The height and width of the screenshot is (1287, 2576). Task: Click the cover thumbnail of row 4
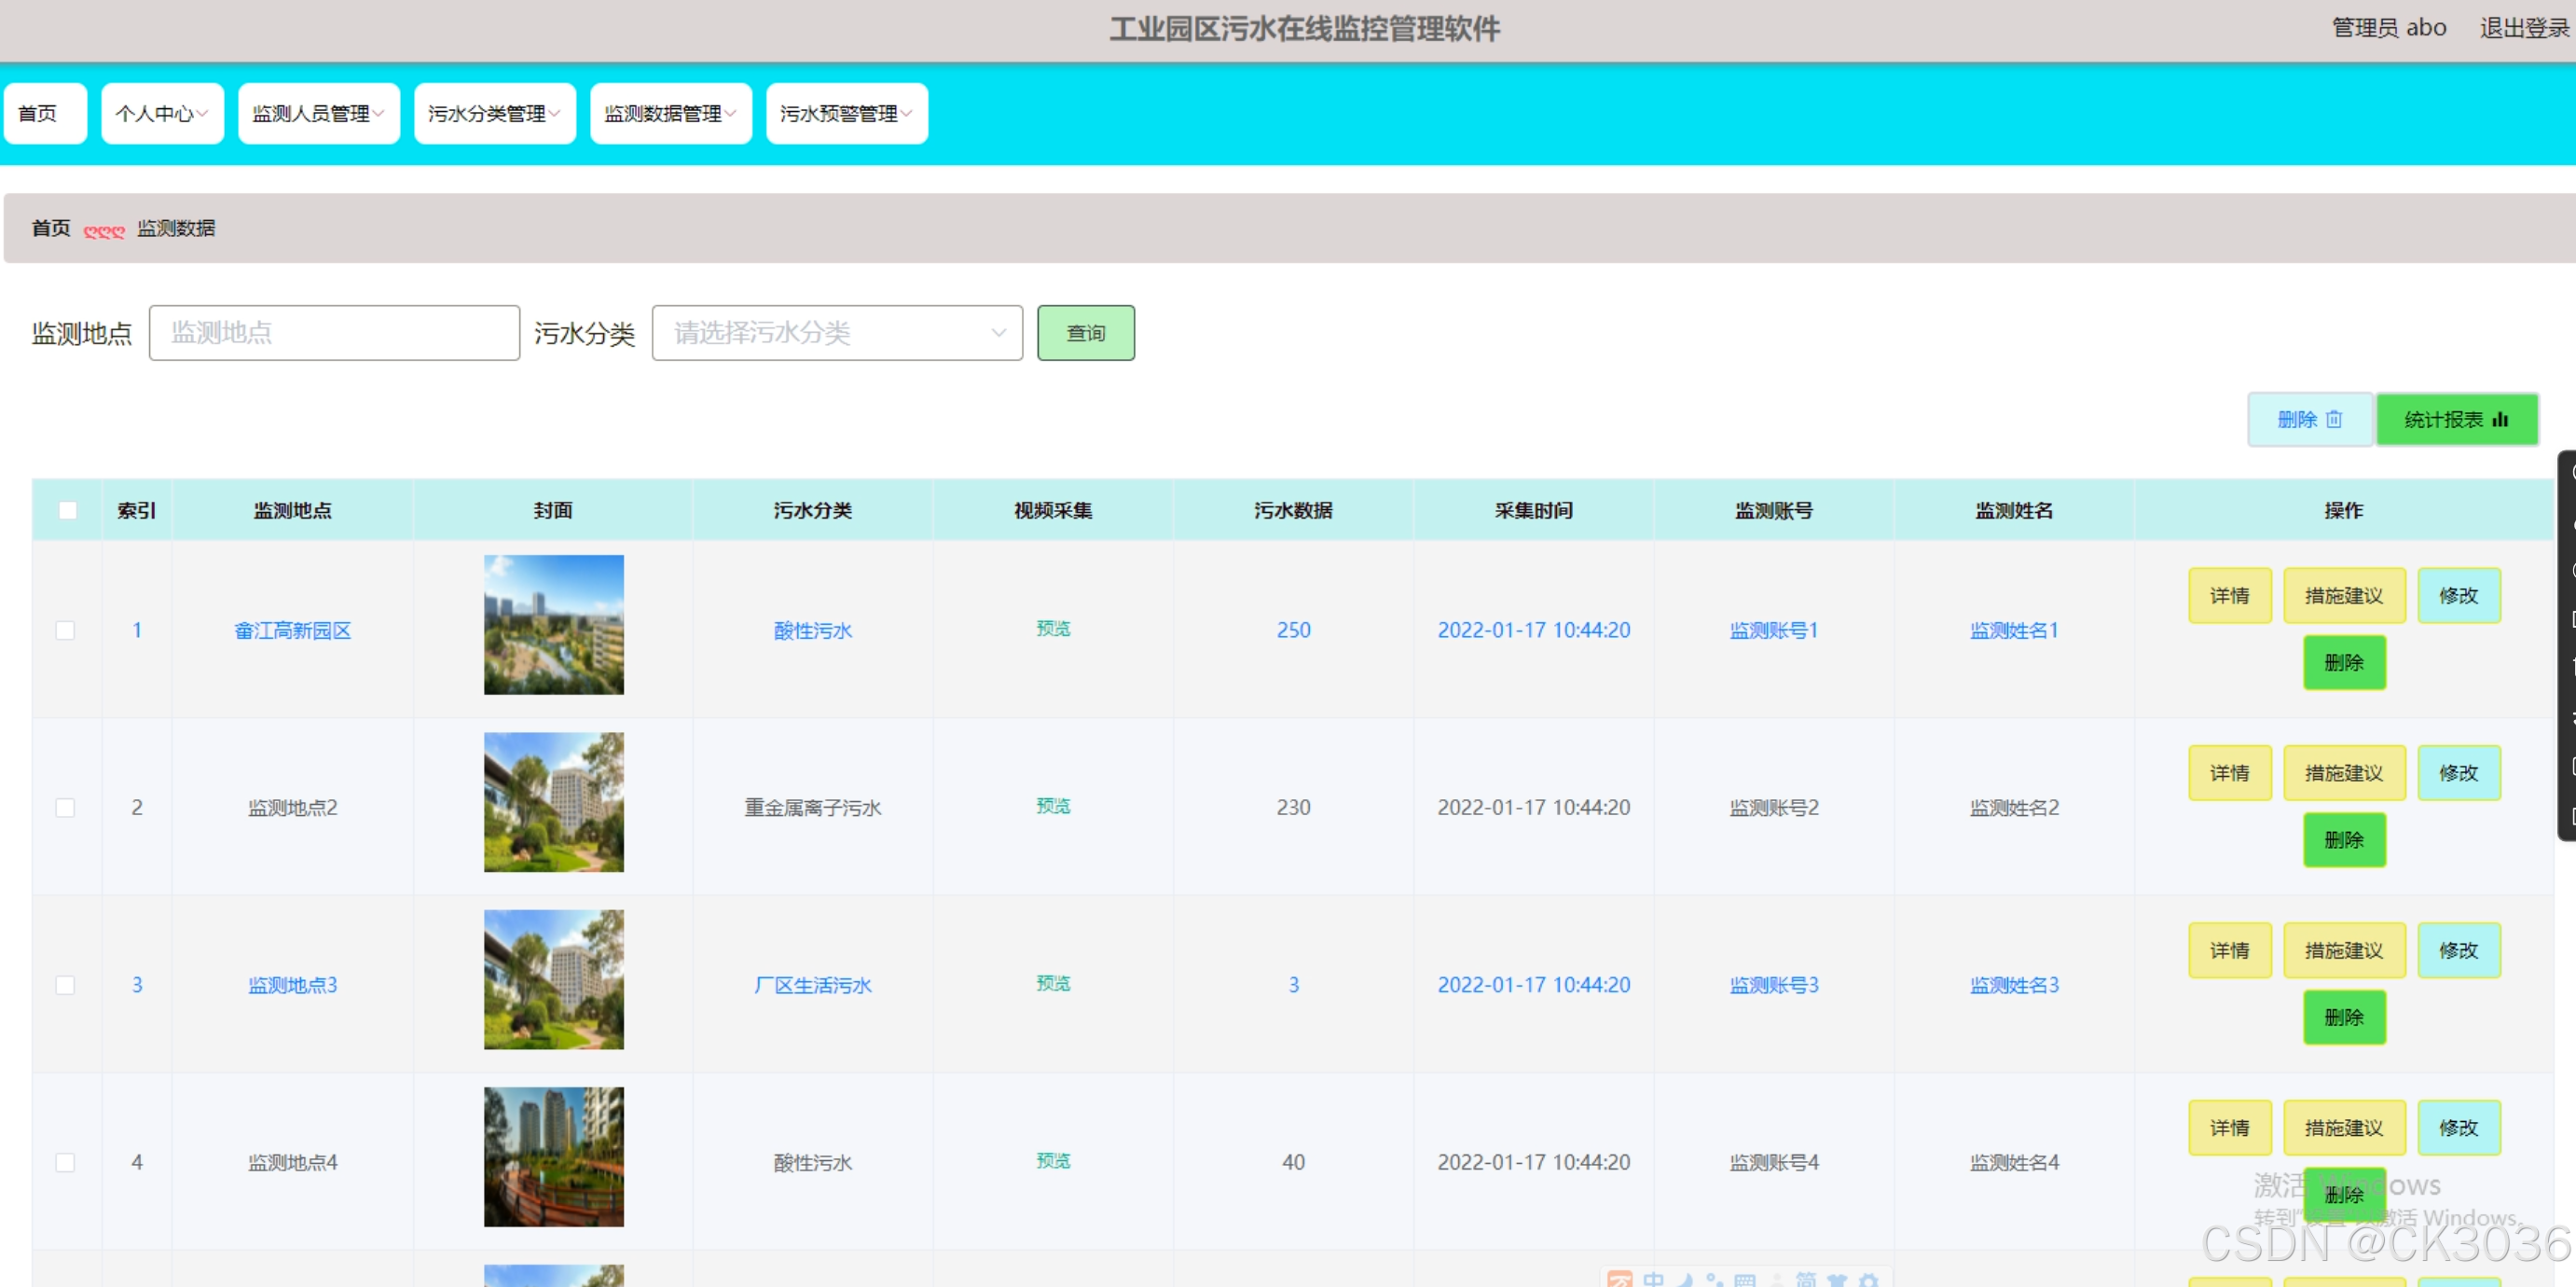(553, 1157)
